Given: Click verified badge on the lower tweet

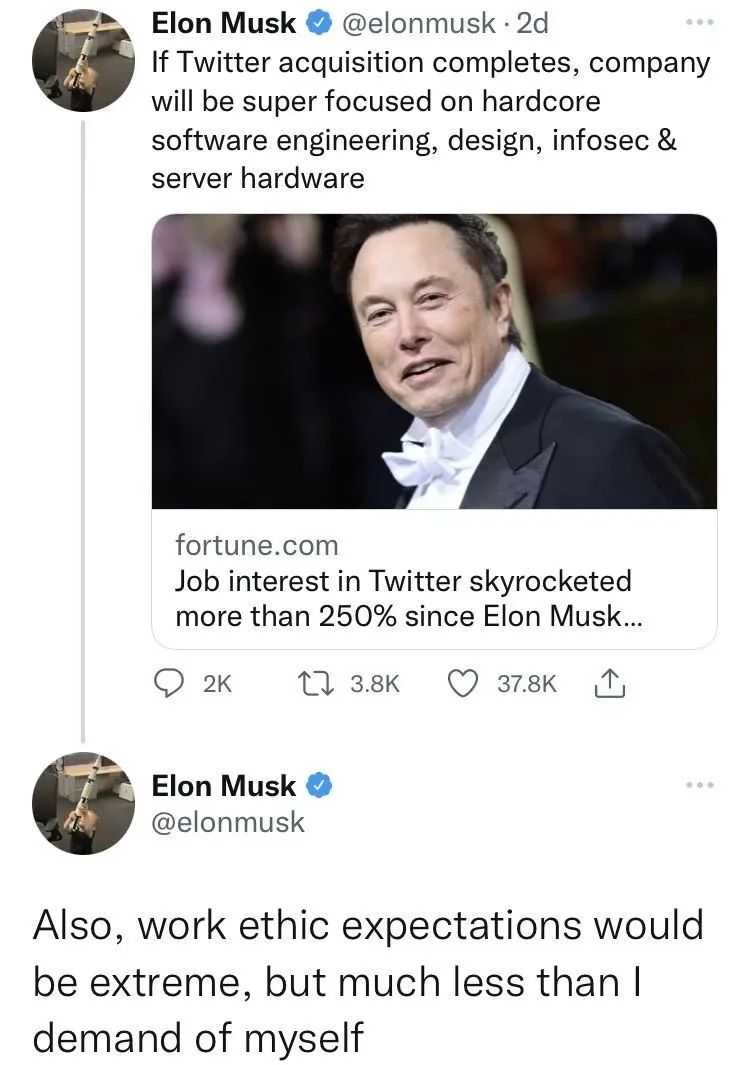Looking at the screenshot, I should [x=318, y=786].
